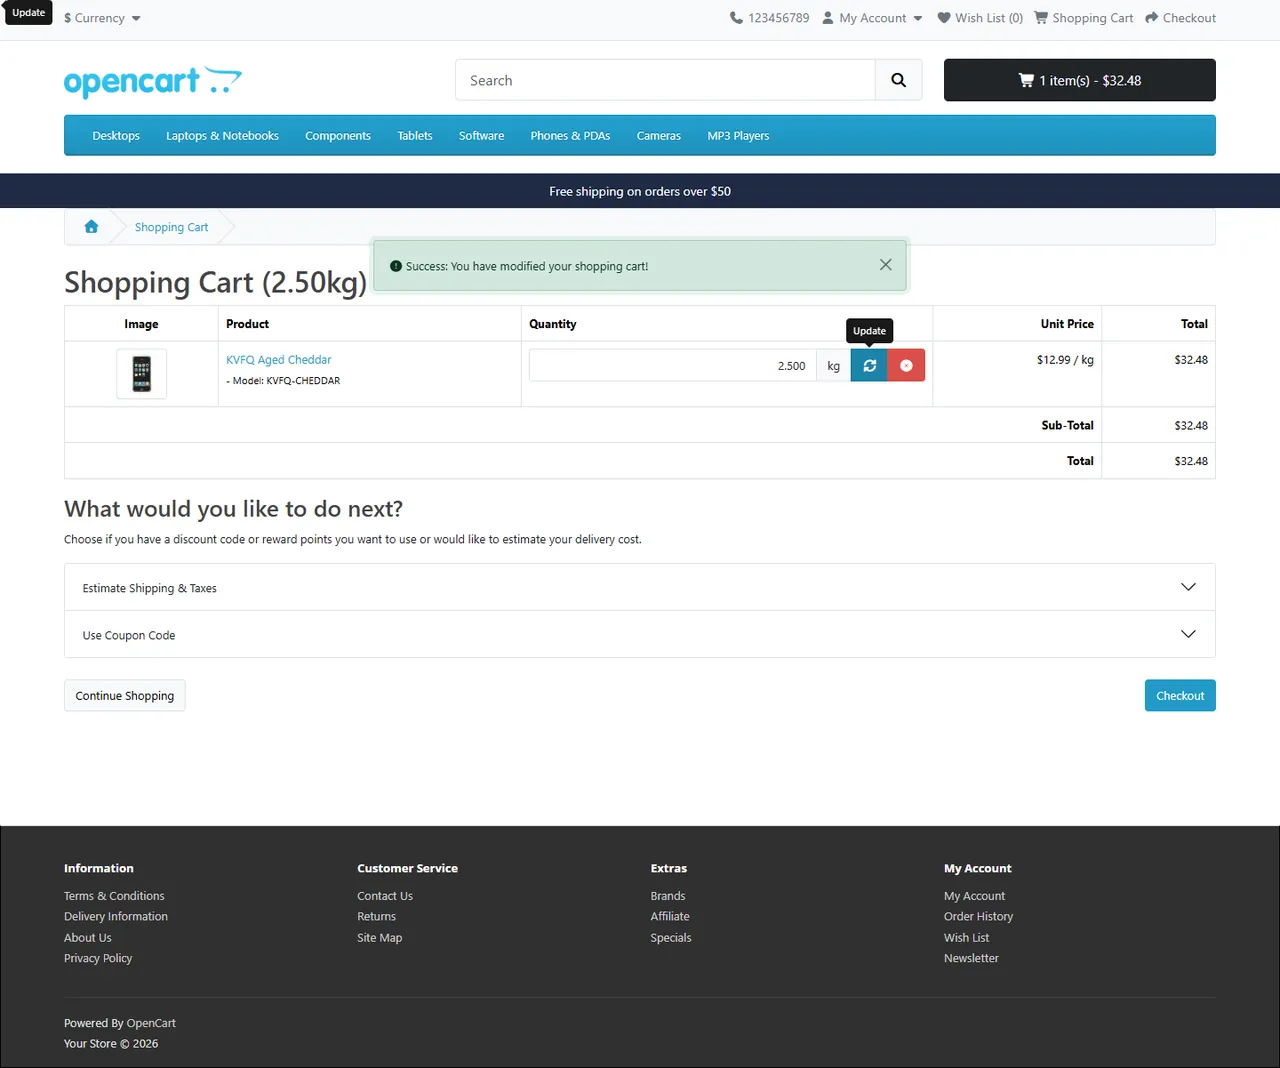The height and width of the screenshot is (1068, 1280).
Task: Click the Powered By OpenCart link
Action: click(151, 1023)
